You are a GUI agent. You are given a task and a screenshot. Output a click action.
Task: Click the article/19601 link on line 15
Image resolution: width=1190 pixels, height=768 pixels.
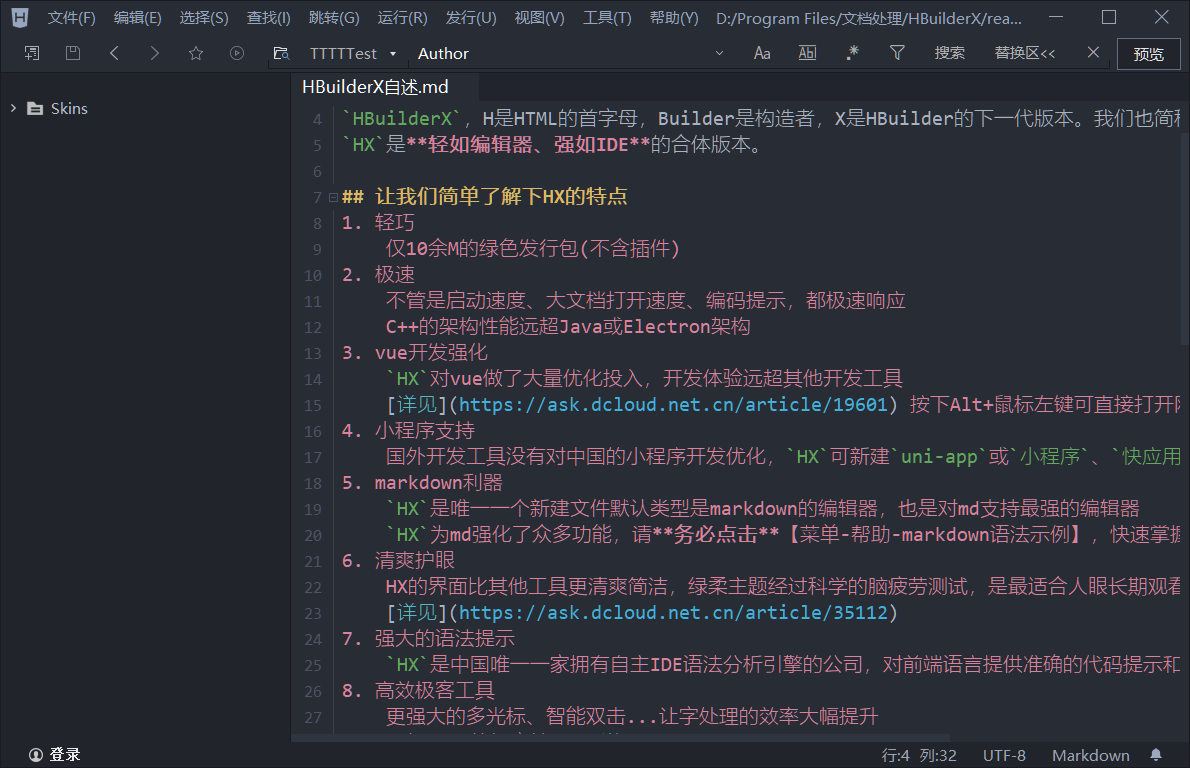673,404
